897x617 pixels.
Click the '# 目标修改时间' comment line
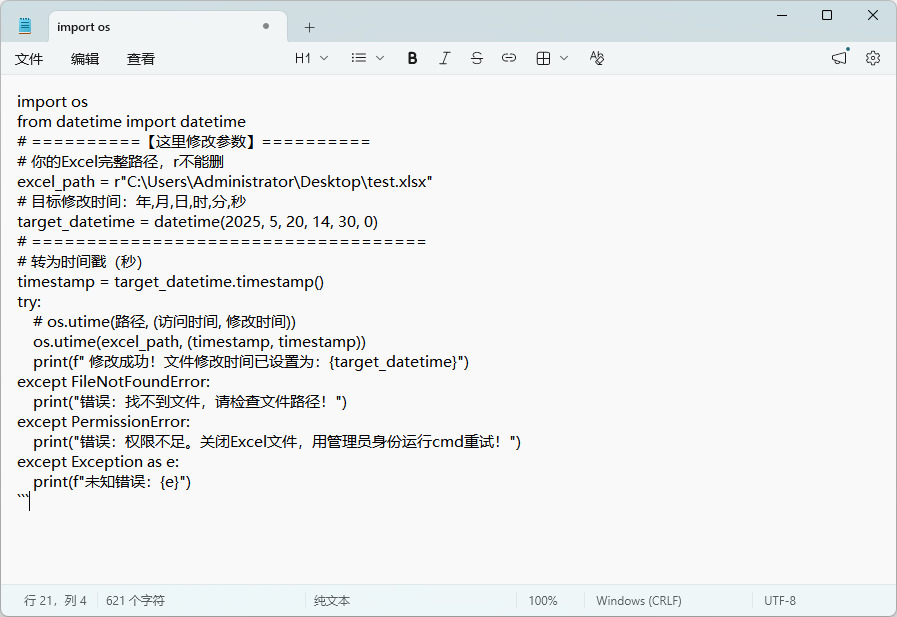tap(132, 202)
